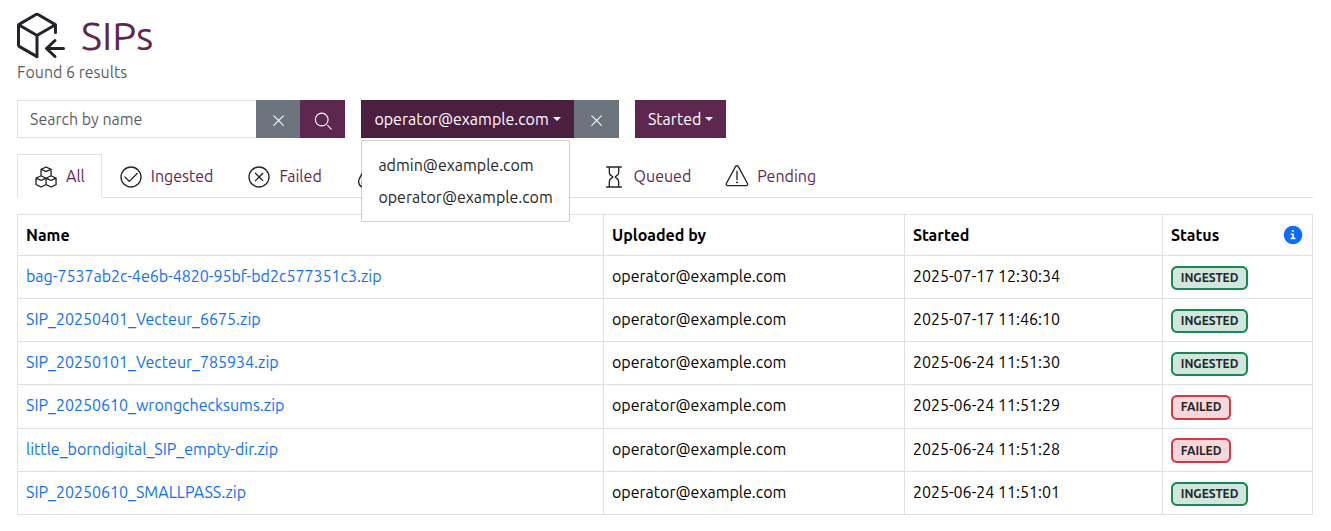Click the start time 2025-06-24 11:51:29
The image size is (1331, 531).
[986, 406]
